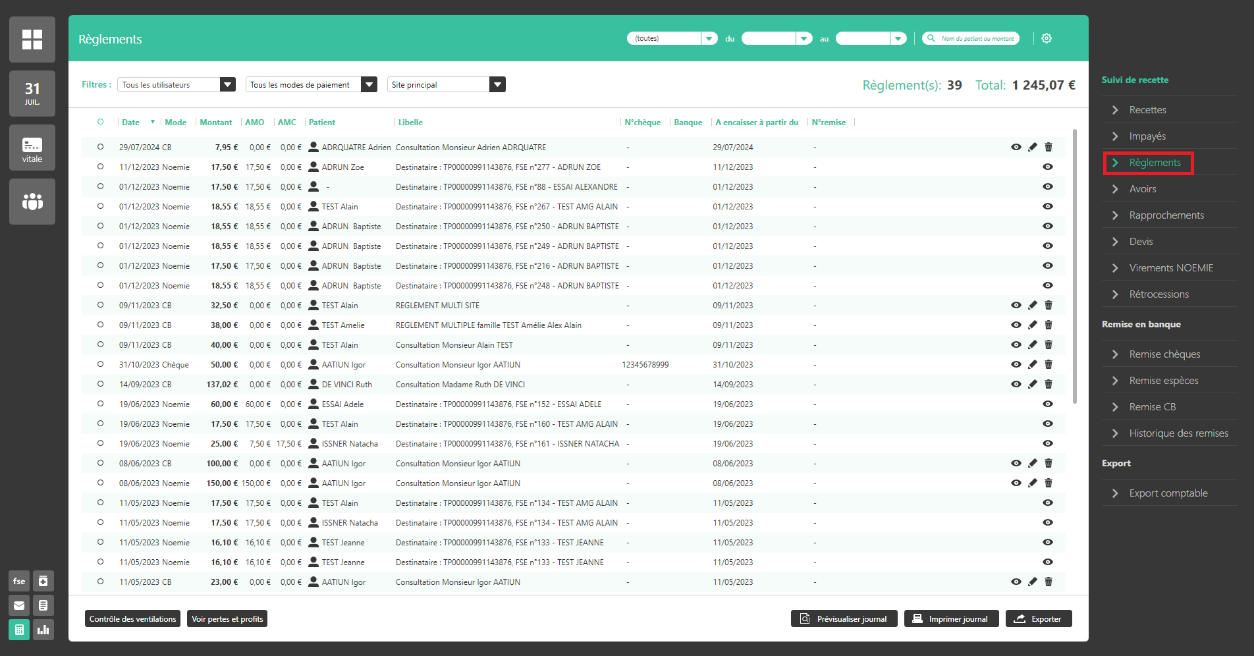
Task: Delete the 29/07/2024 Adrien ADRQUATRE payment
Action: [x=1048, y=147]
